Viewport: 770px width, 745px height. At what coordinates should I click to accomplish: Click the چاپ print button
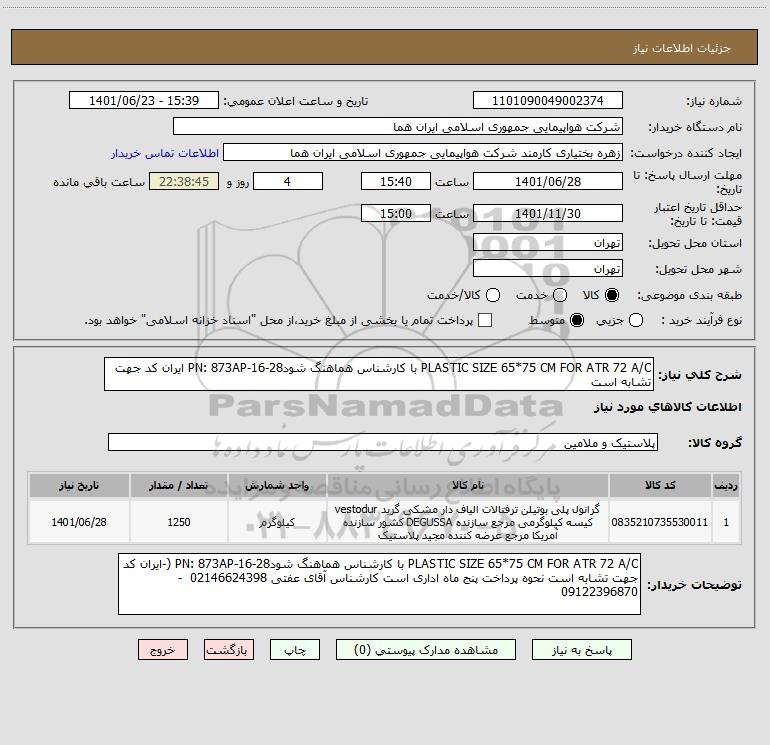pyautogui.click(x=295, y=650)
